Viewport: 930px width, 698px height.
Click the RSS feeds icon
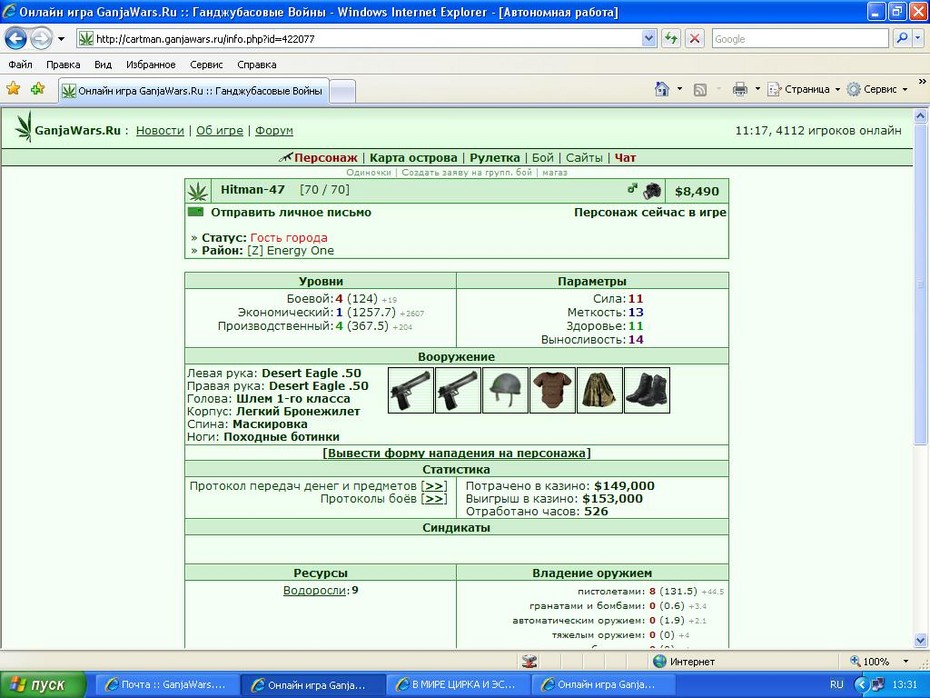point(700,90)
